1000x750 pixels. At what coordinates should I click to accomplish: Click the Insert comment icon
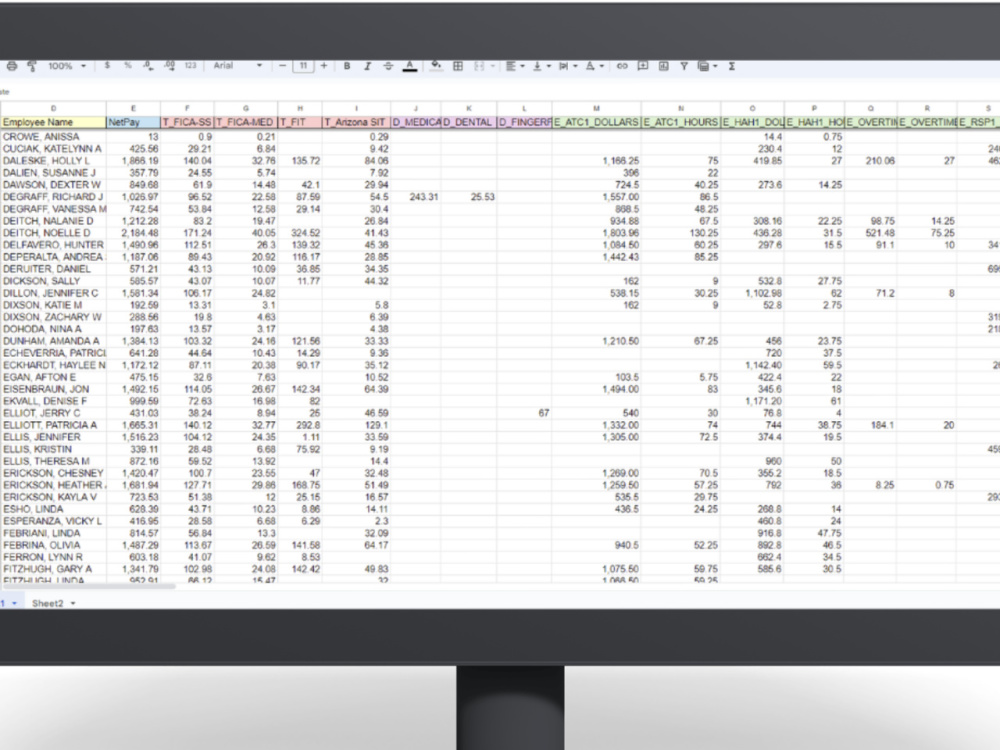pyautogui.click(x=643, y=66)
